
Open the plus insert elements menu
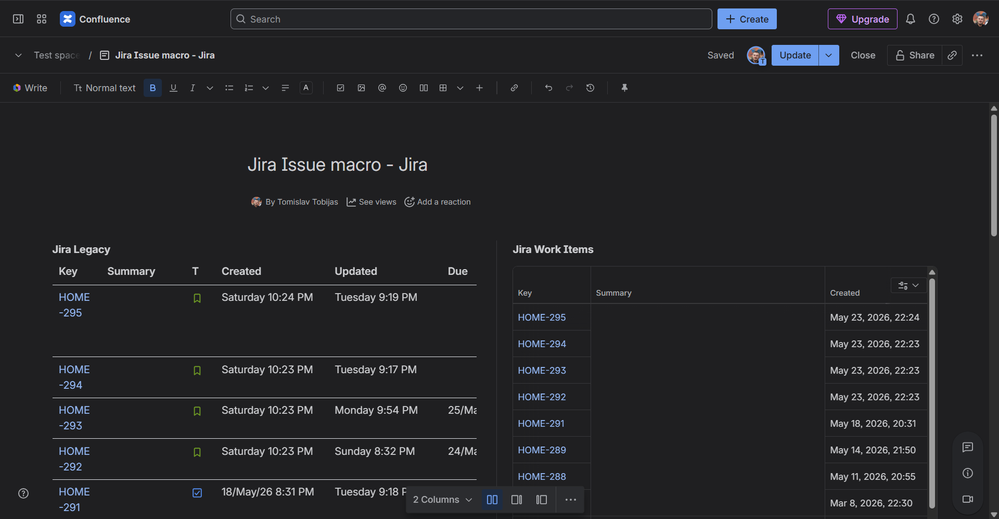pos(479,88)
